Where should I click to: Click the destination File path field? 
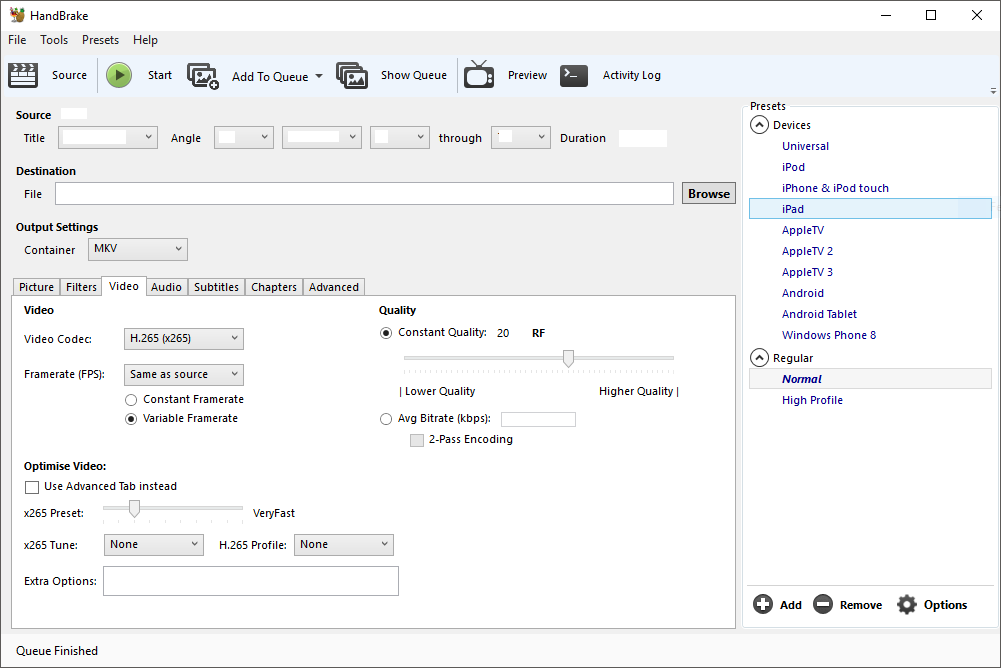364,194
